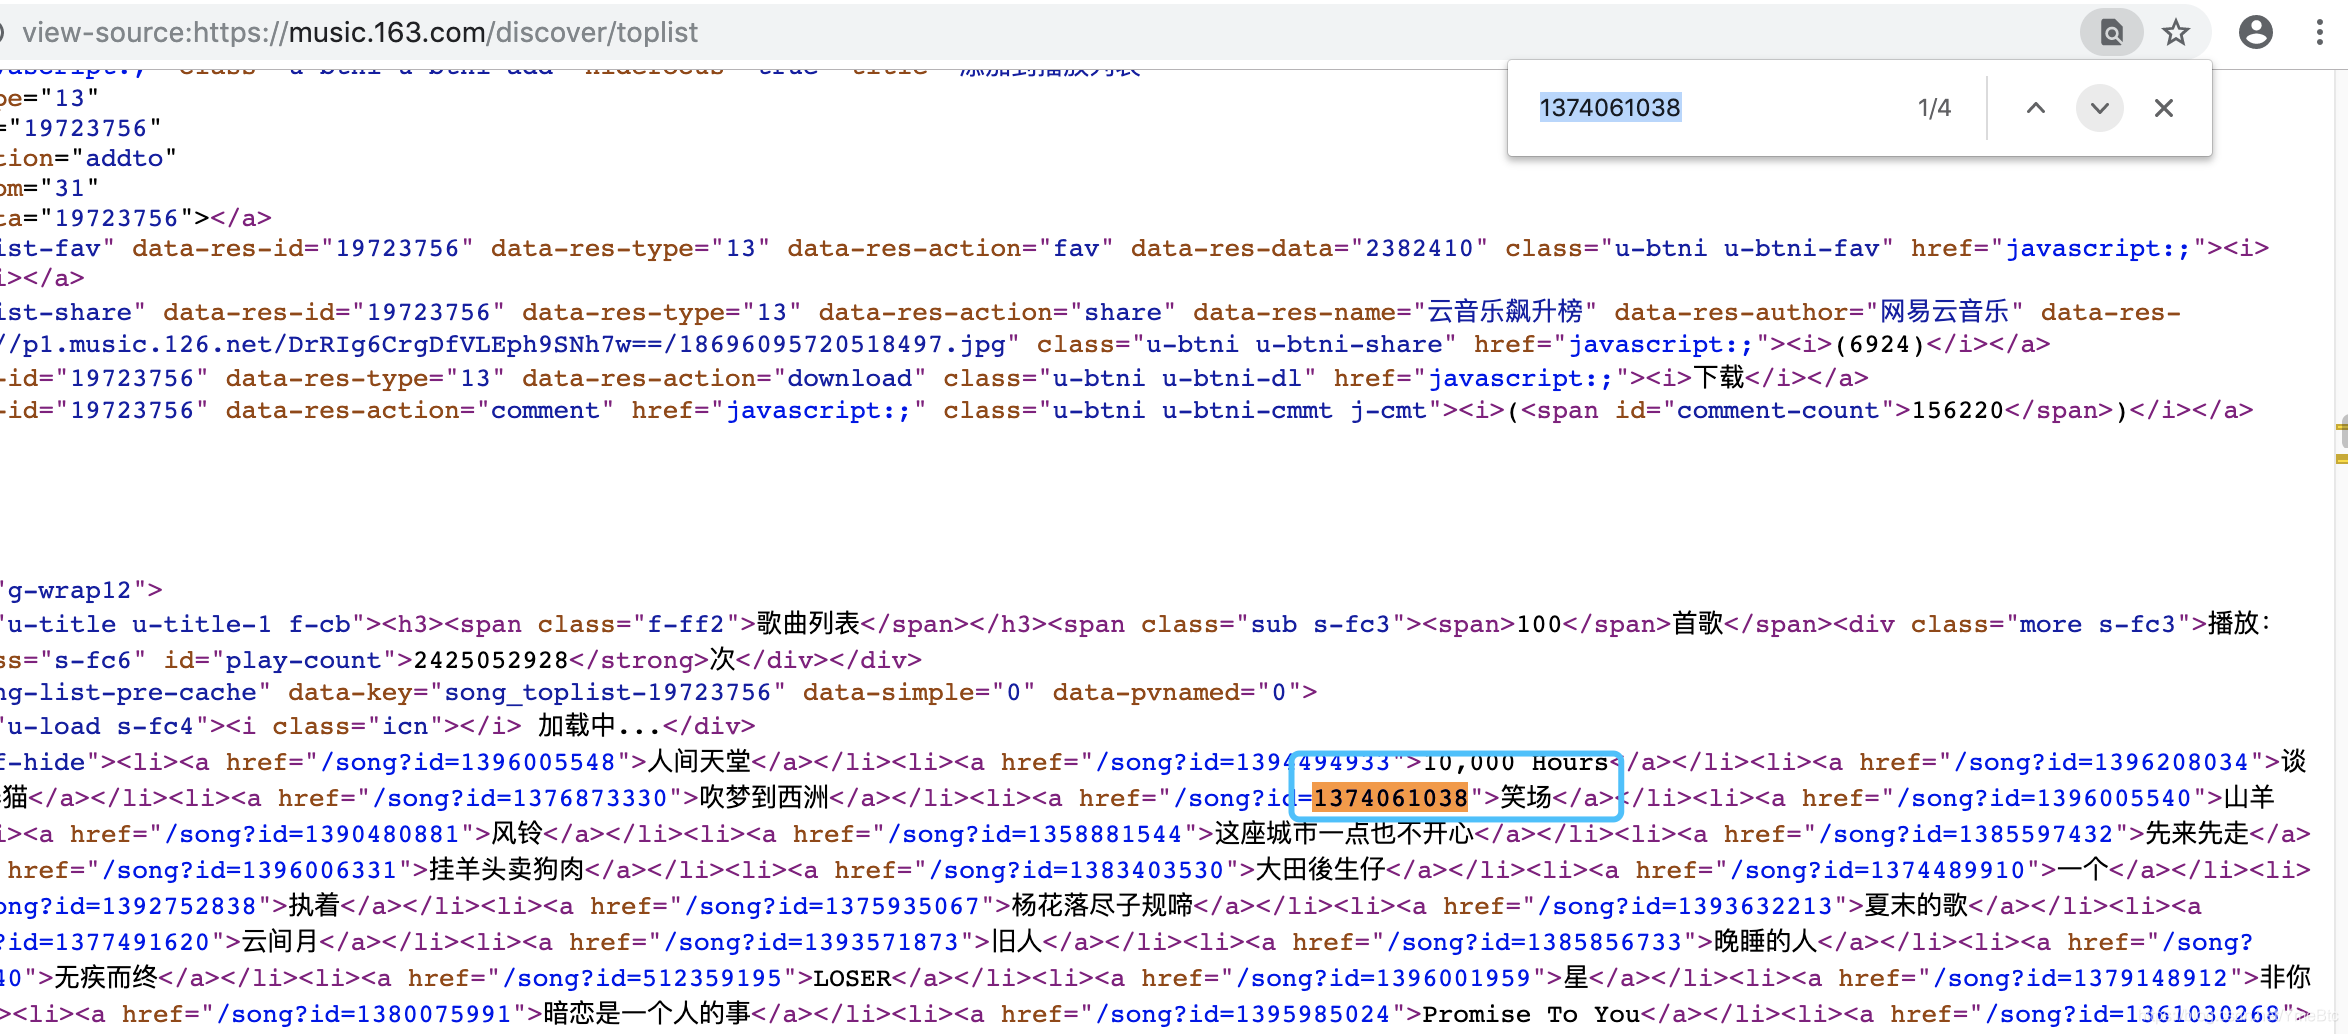Click the bookmark star icon
This screenshot has width=2348, height=1034.
coord(2175,33)
